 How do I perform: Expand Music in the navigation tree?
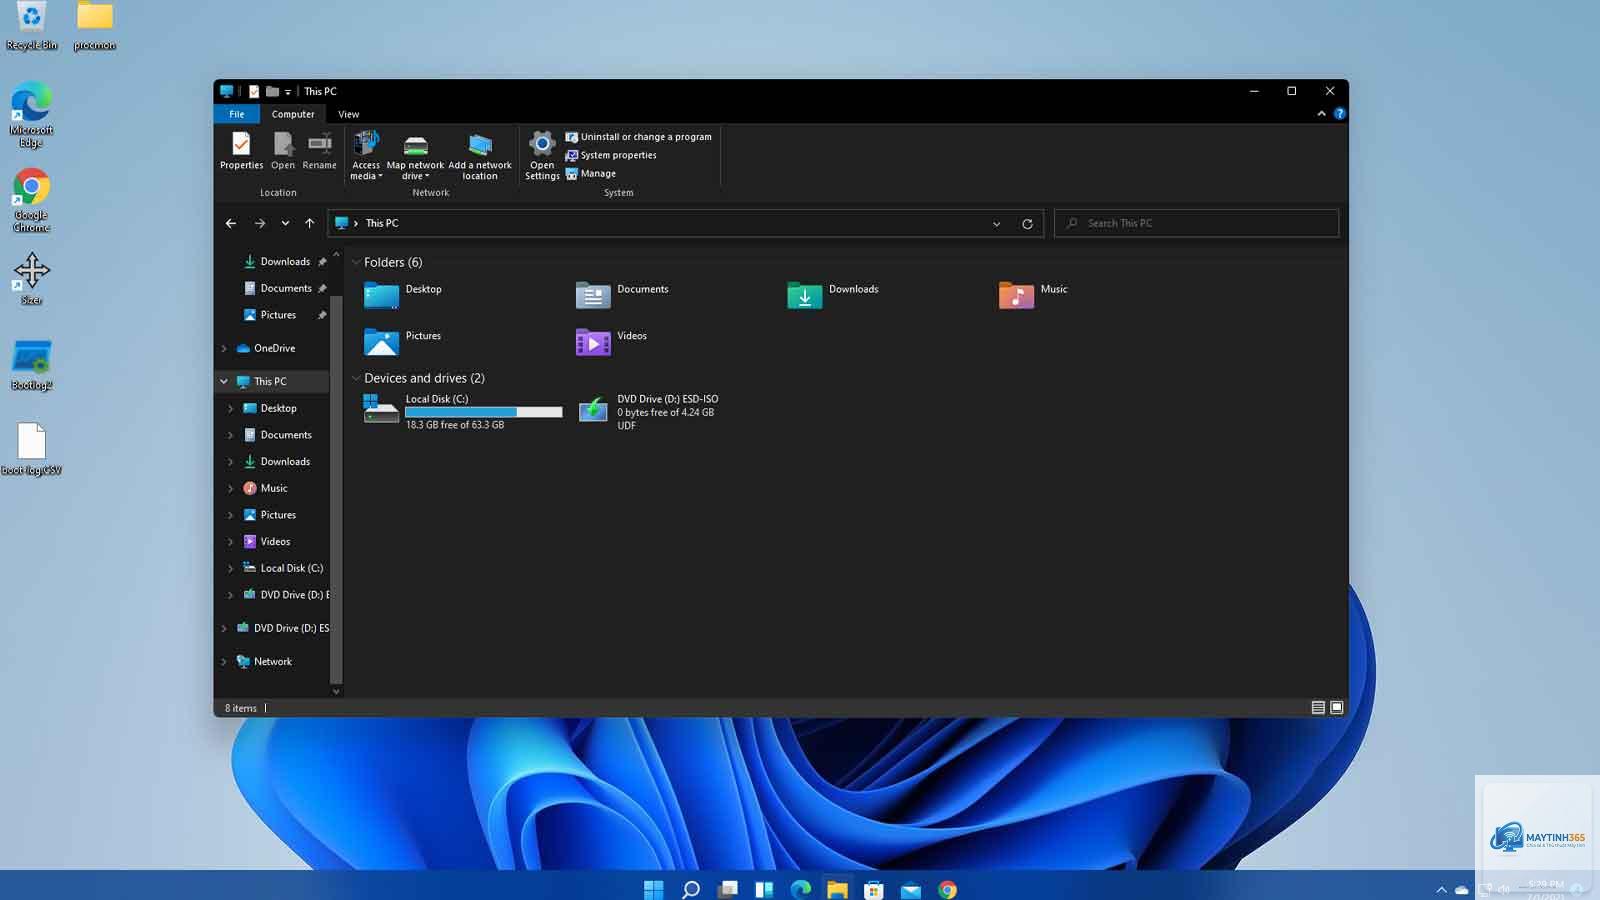tap(231, 488)
